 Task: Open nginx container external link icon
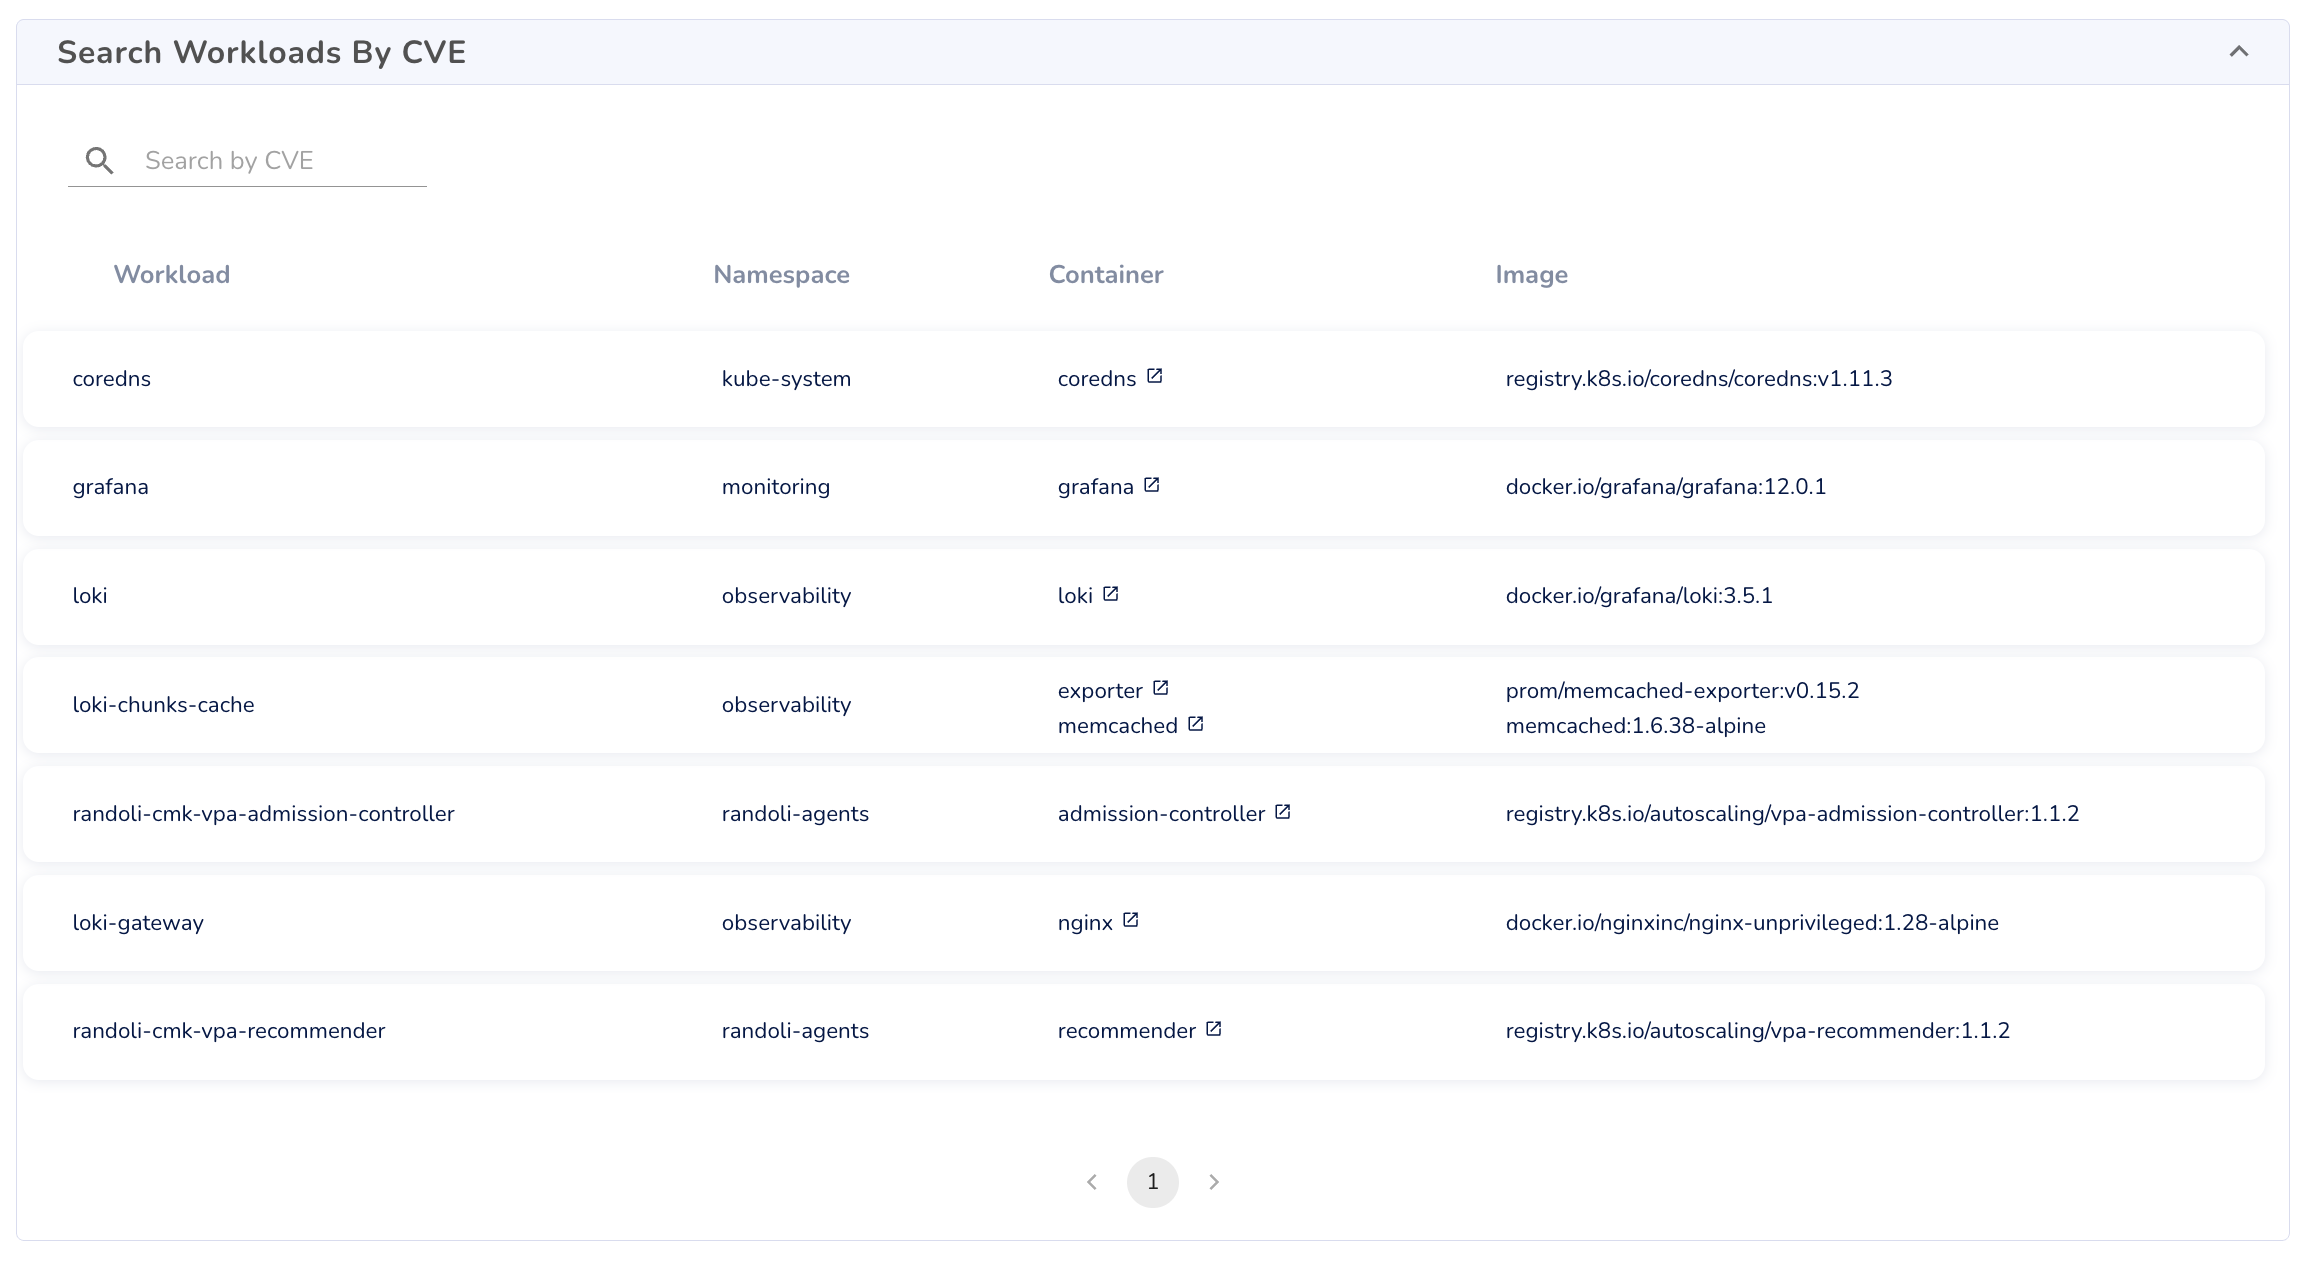1130,920
